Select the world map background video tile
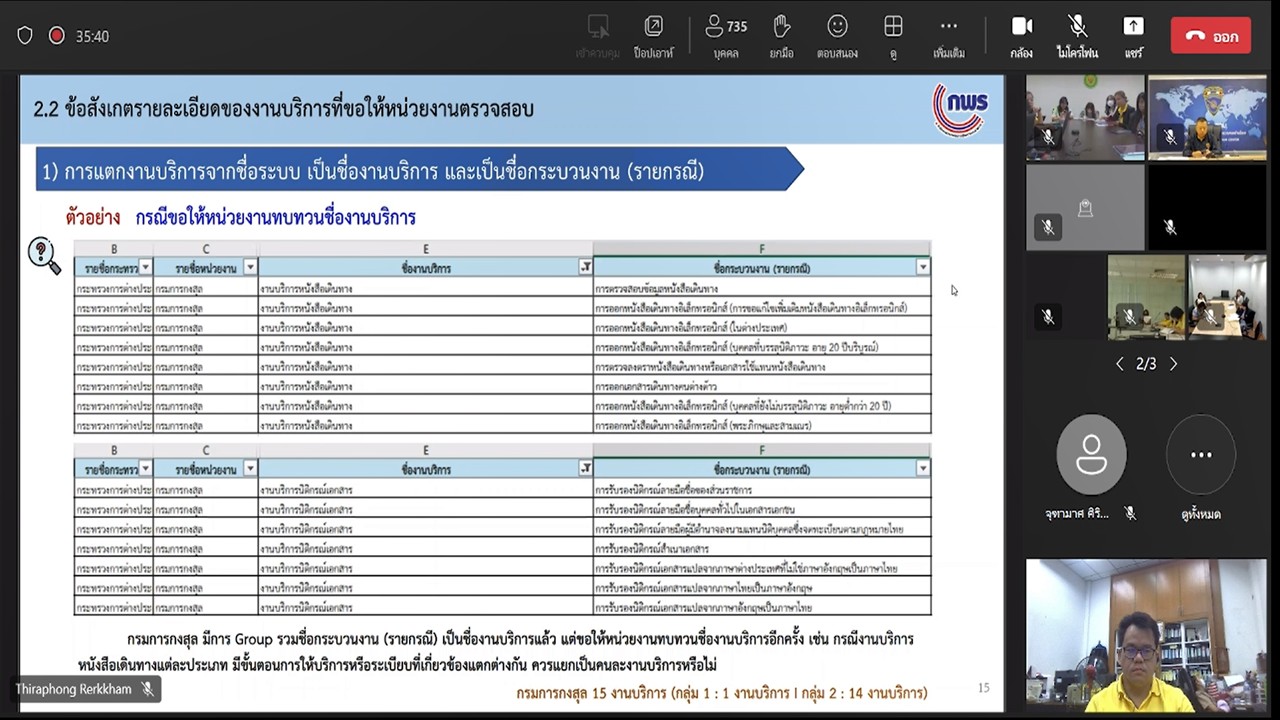The image size is (1280, 720). pyautogui.click(x=1207, y=117)
